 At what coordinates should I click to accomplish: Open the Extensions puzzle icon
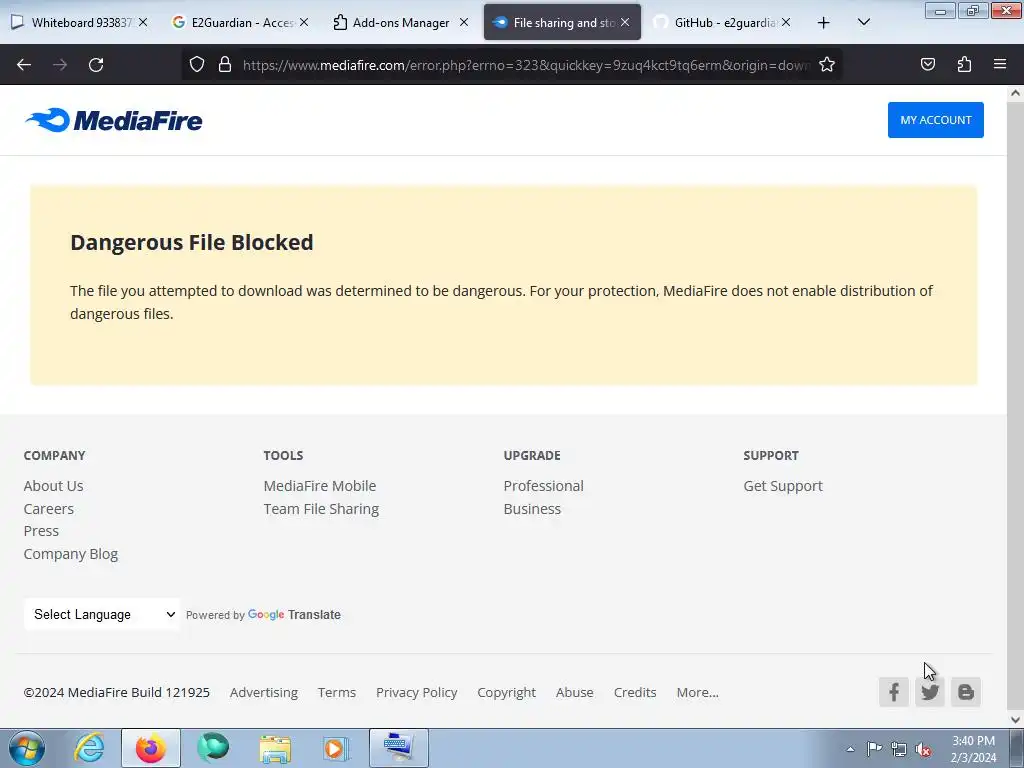click(964, 64)
